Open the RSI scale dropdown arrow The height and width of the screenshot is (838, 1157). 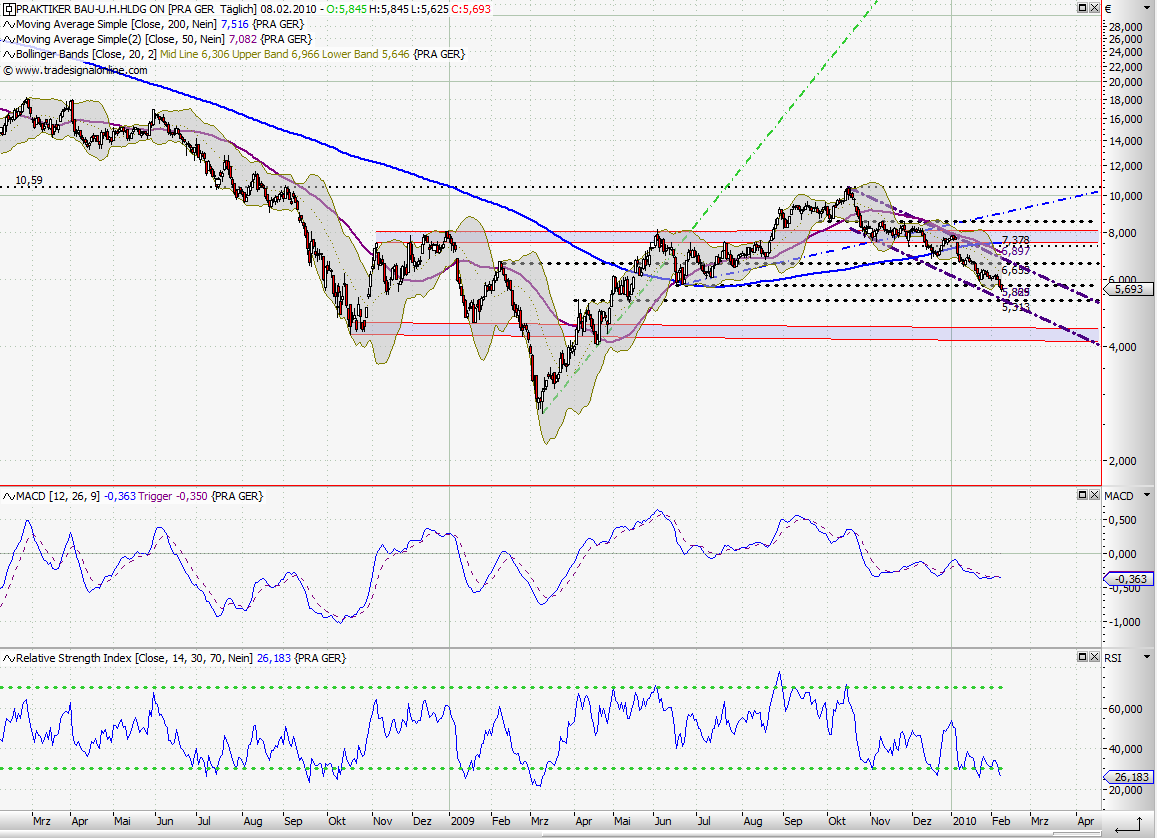pyautogui.click(x=1147, y=657)
